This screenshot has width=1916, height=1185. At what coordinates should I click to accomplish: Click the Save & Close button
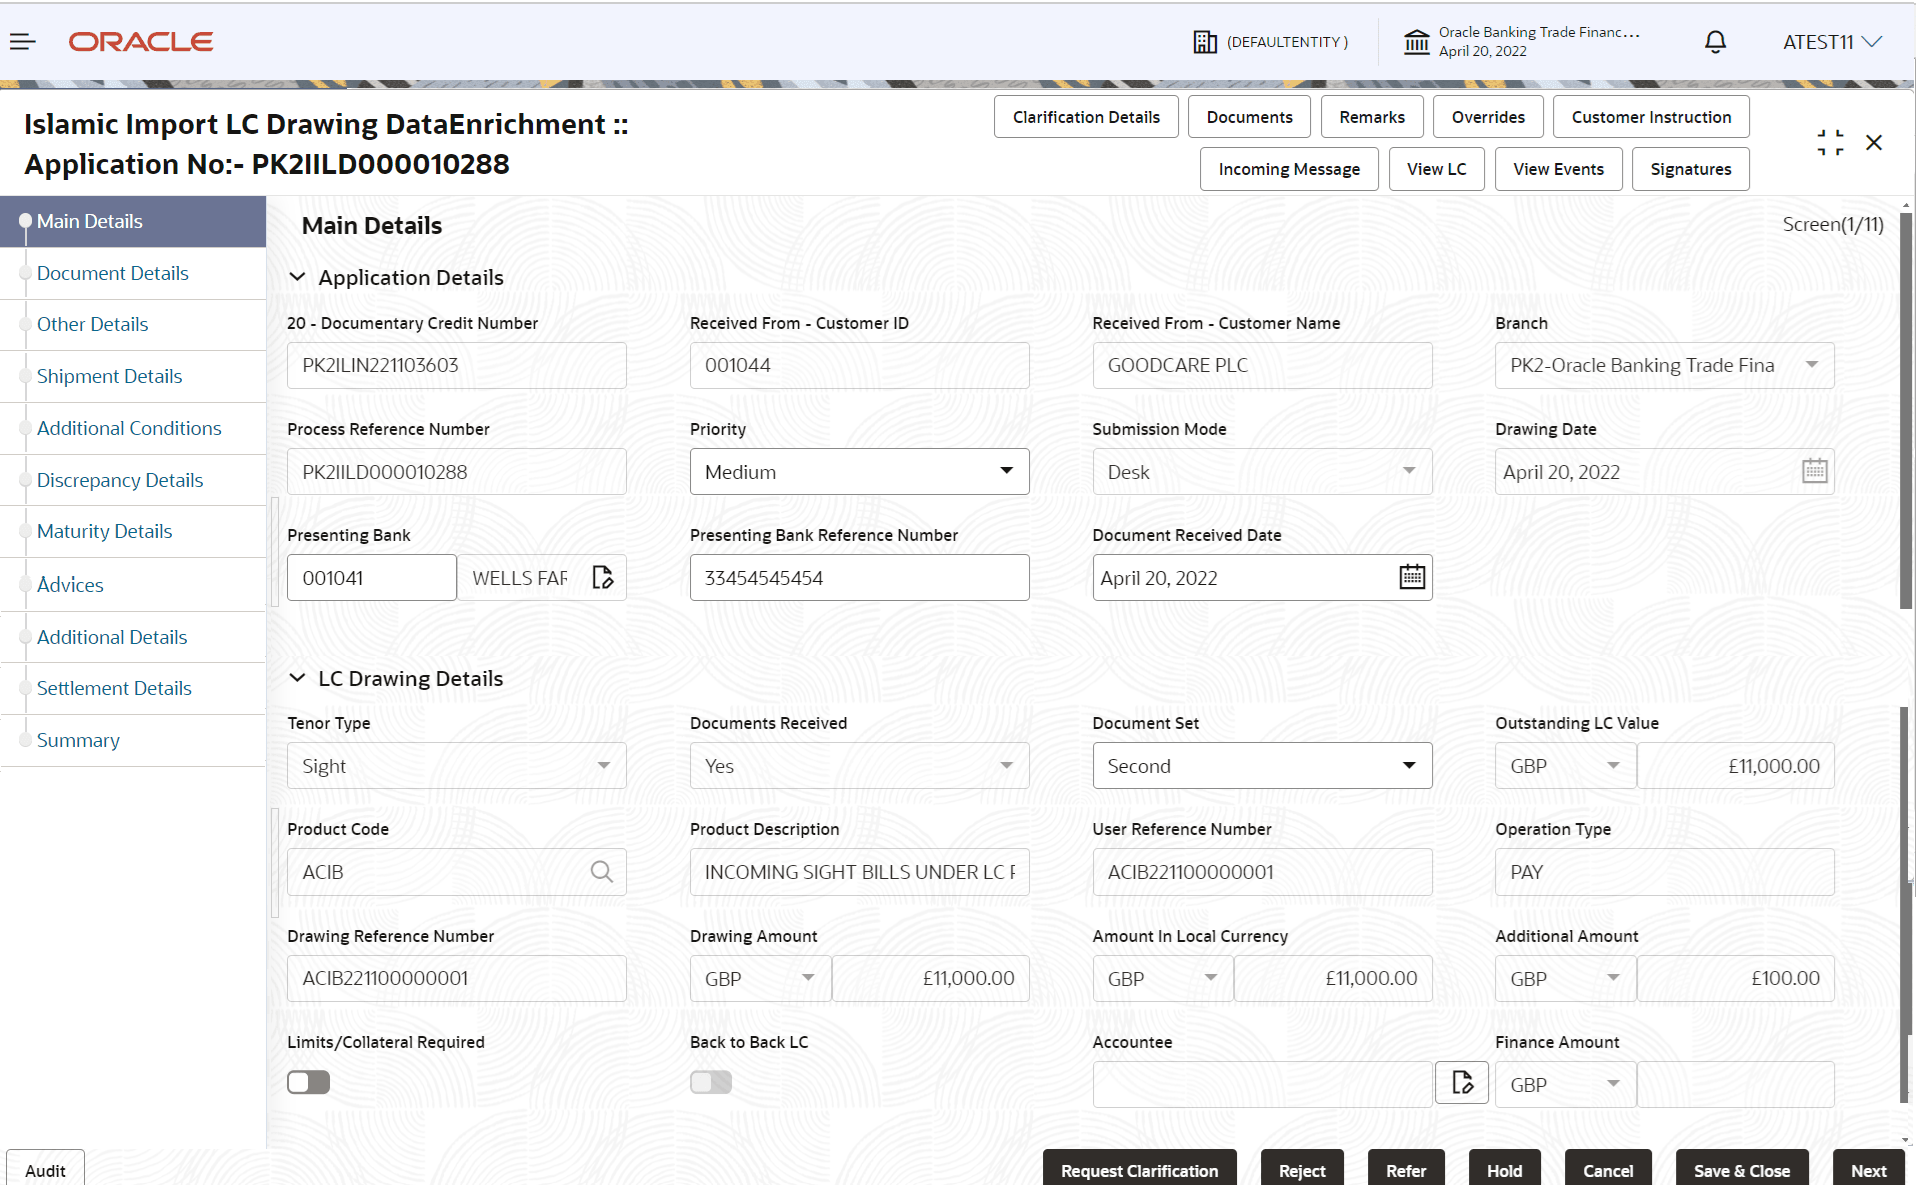[1741, 1170]
